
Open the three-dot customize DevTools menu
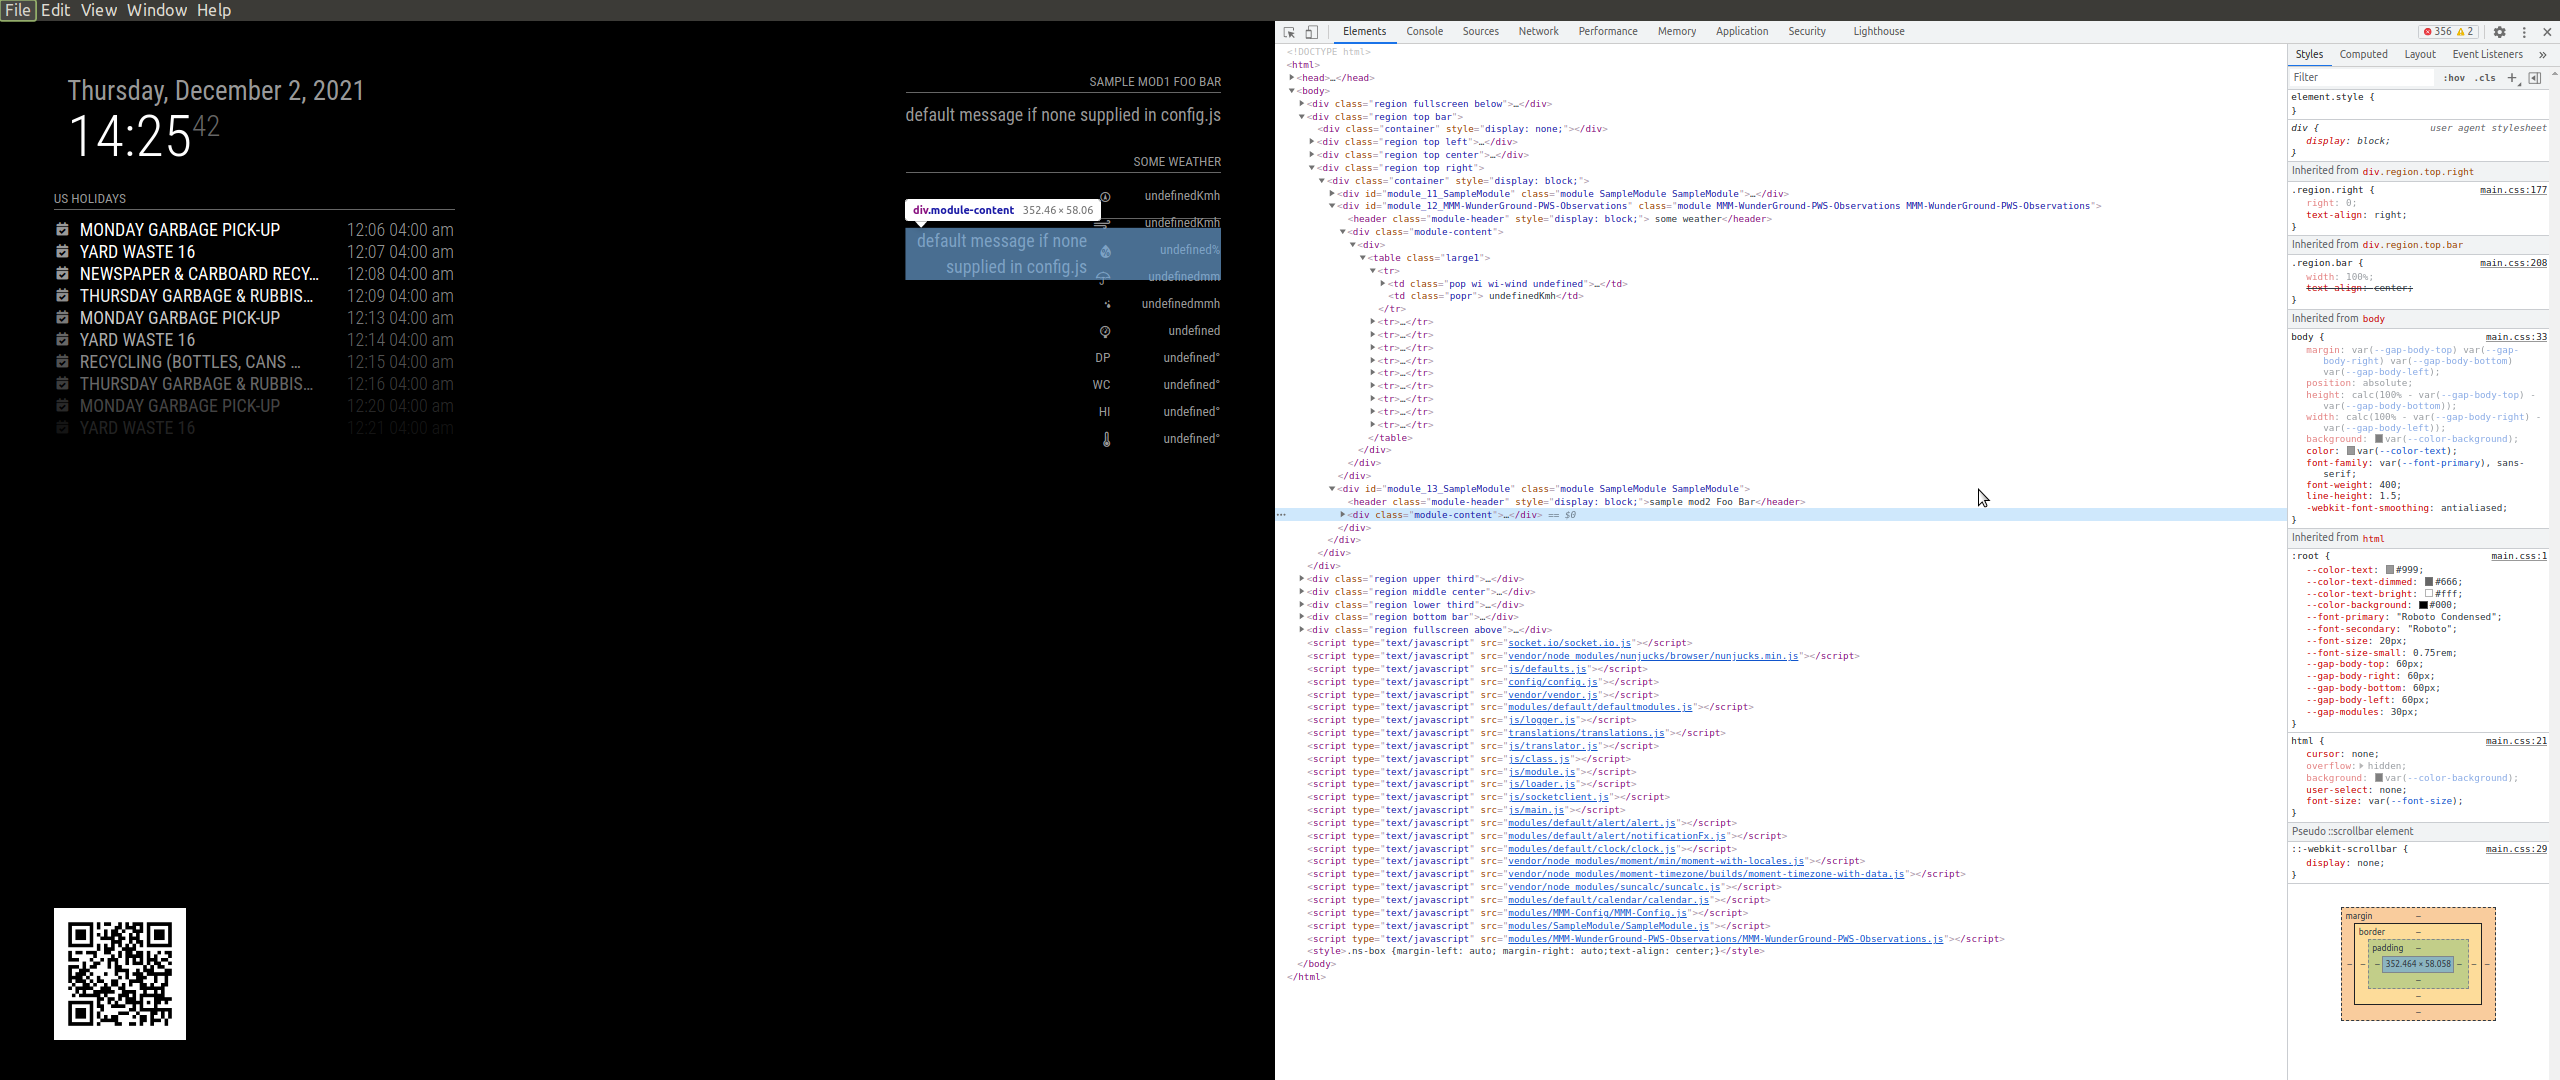2526,31
